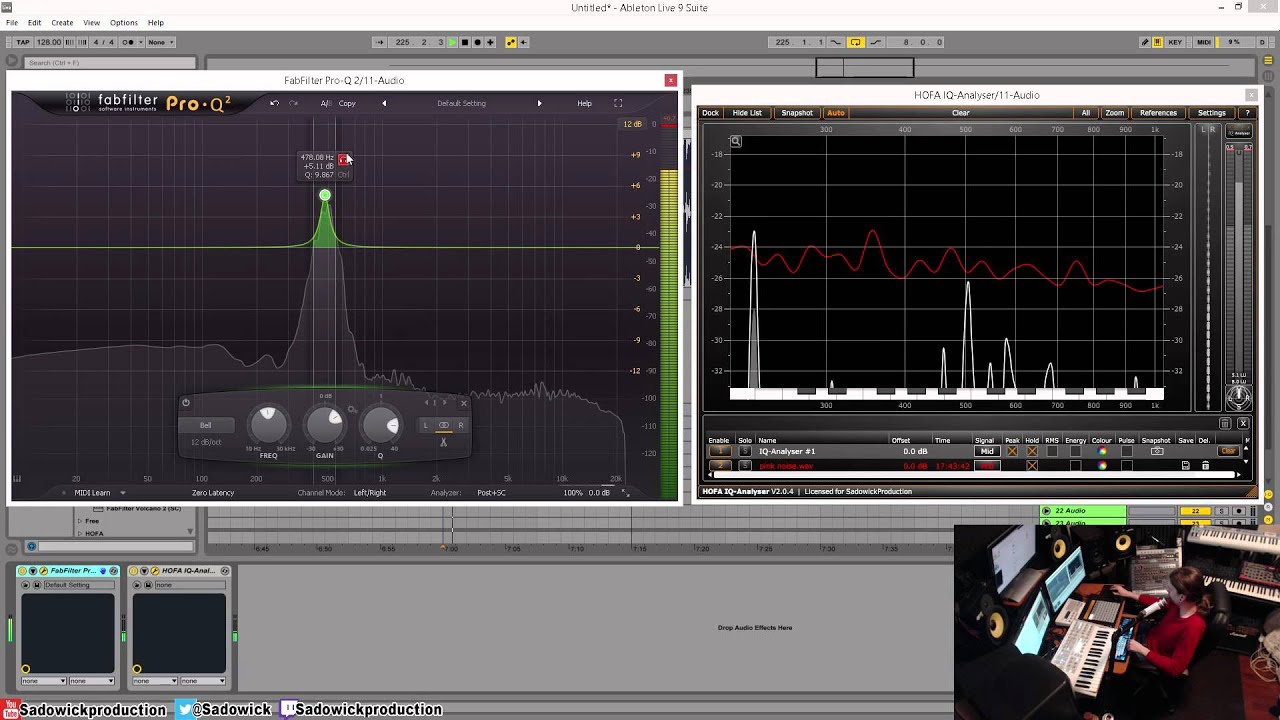This screenshot has height=720, width=1280.
Task: Open Ableton Help menu
Action: click(156, 22)
